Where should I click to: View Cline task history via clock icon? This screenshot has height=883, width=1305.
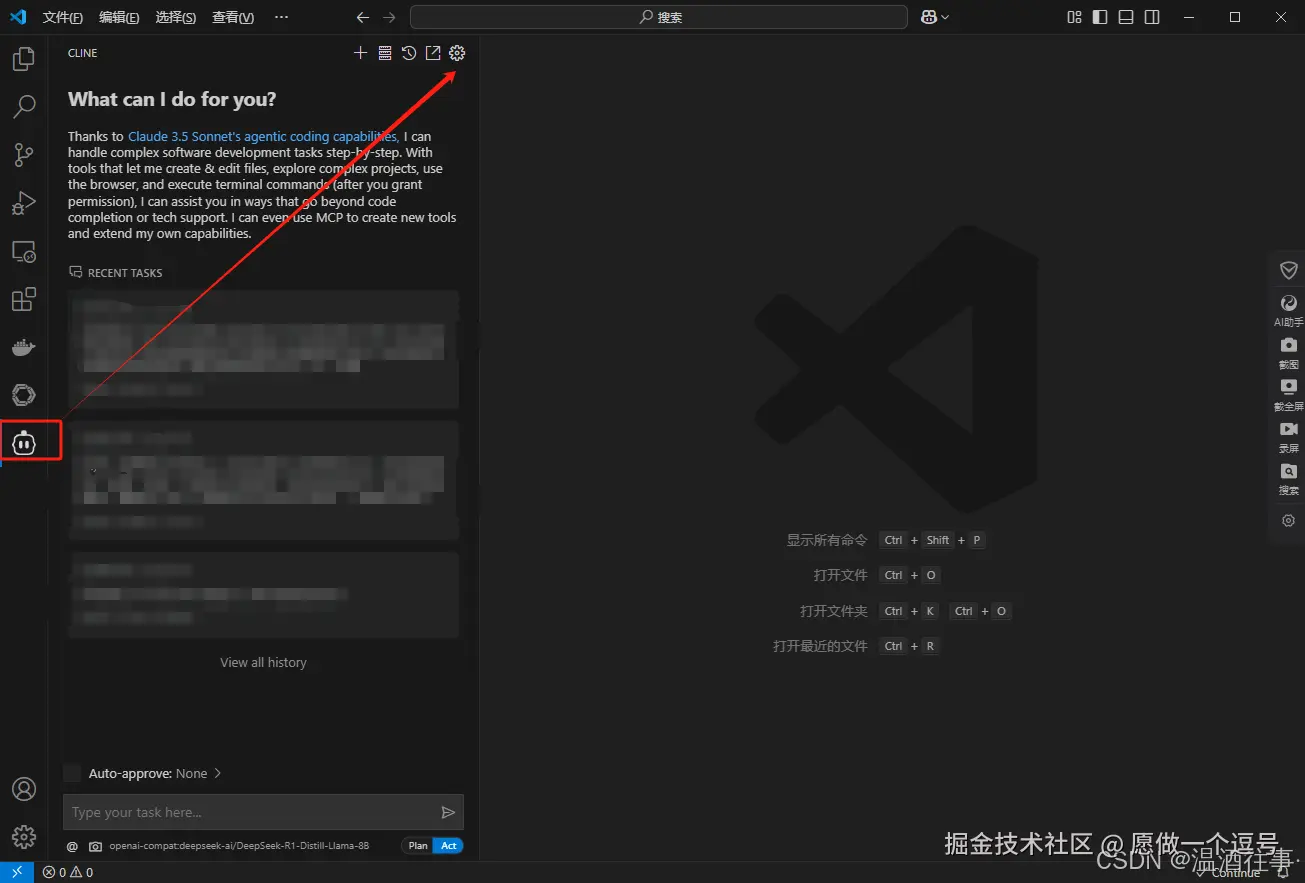(x=409, y=53)
